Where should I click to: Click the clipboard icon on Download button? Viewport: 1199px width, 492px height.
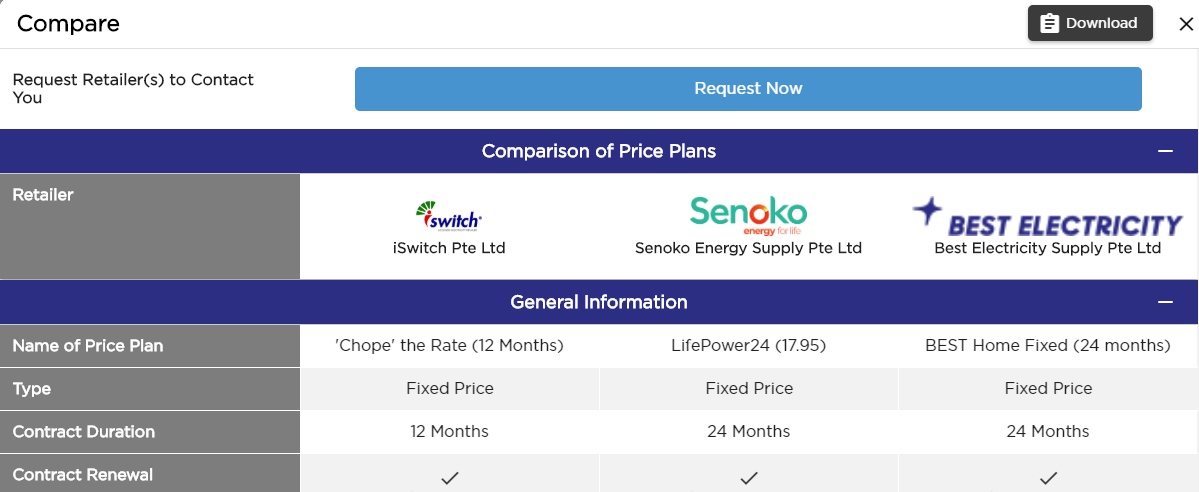click(x=1049, y=23)
